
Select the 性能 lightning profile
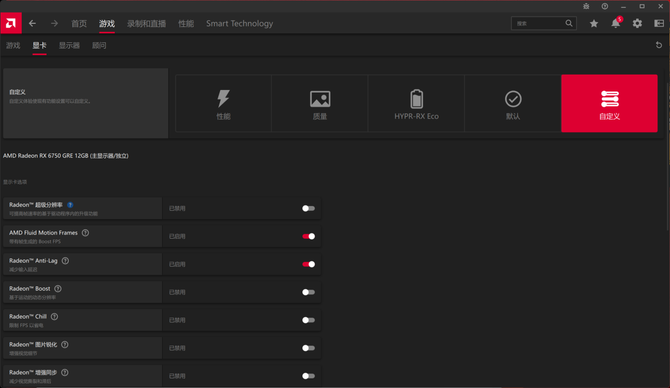pos(223,103)
